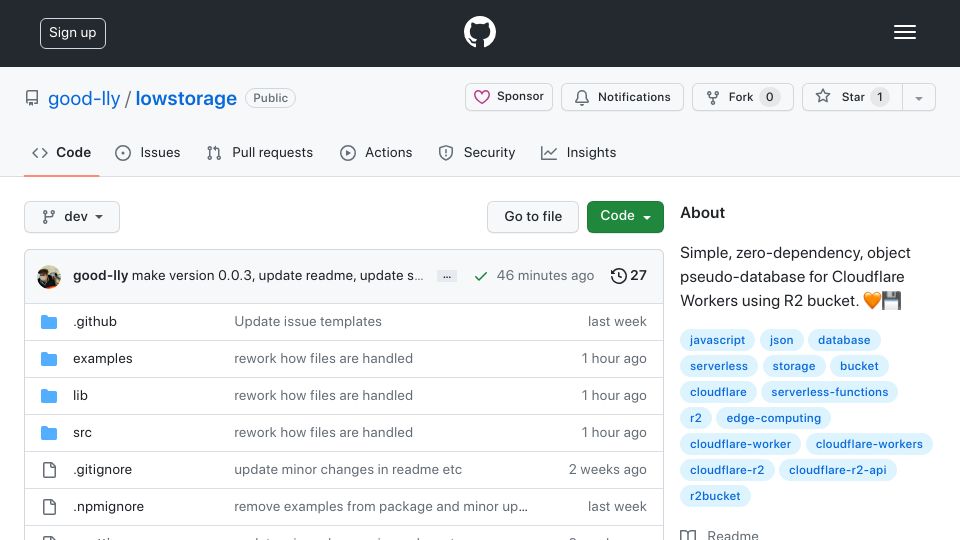Click the Go to file button
Image resolution: width=960 pixels, height=540 pixels.
tap(533, 217)
